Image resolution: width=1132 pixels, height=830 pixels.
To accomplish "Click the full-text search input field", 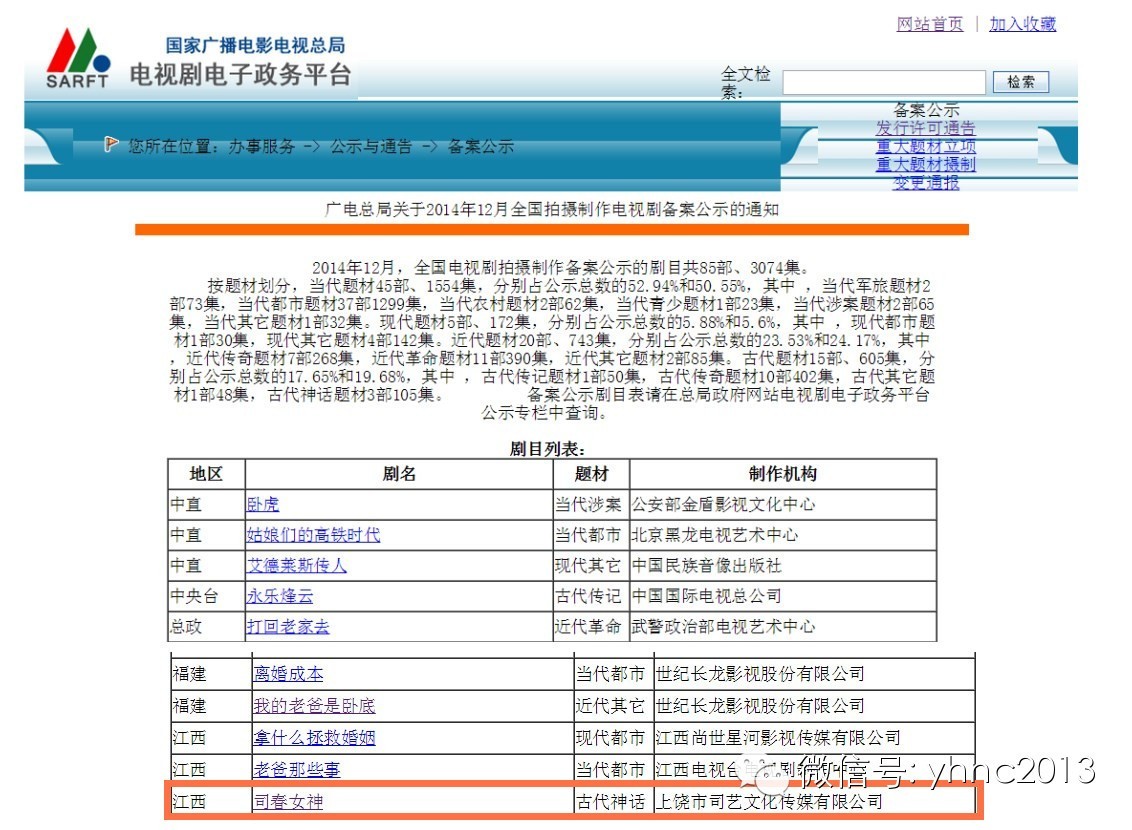I will point(884,82).
